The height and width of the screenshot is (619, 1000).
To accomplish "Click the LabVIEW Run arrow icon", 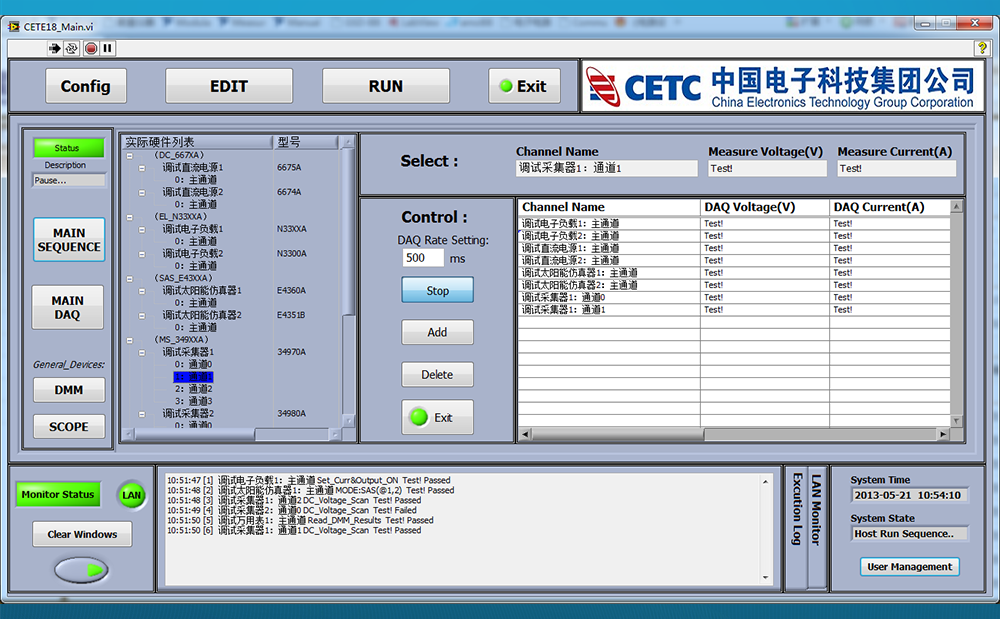I will 55,47.
